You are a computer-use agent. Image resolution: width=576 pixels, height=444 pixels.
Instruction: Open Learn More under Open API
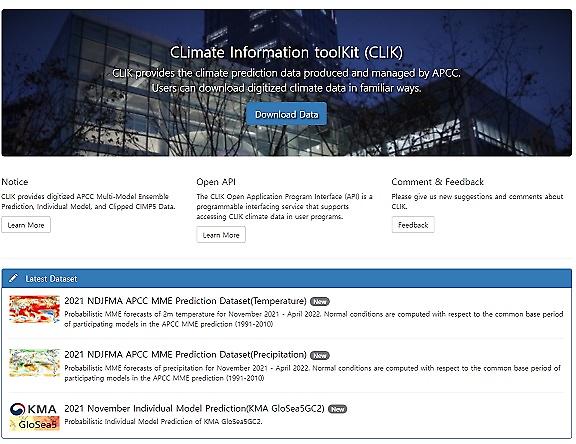[x=221, y=235]
